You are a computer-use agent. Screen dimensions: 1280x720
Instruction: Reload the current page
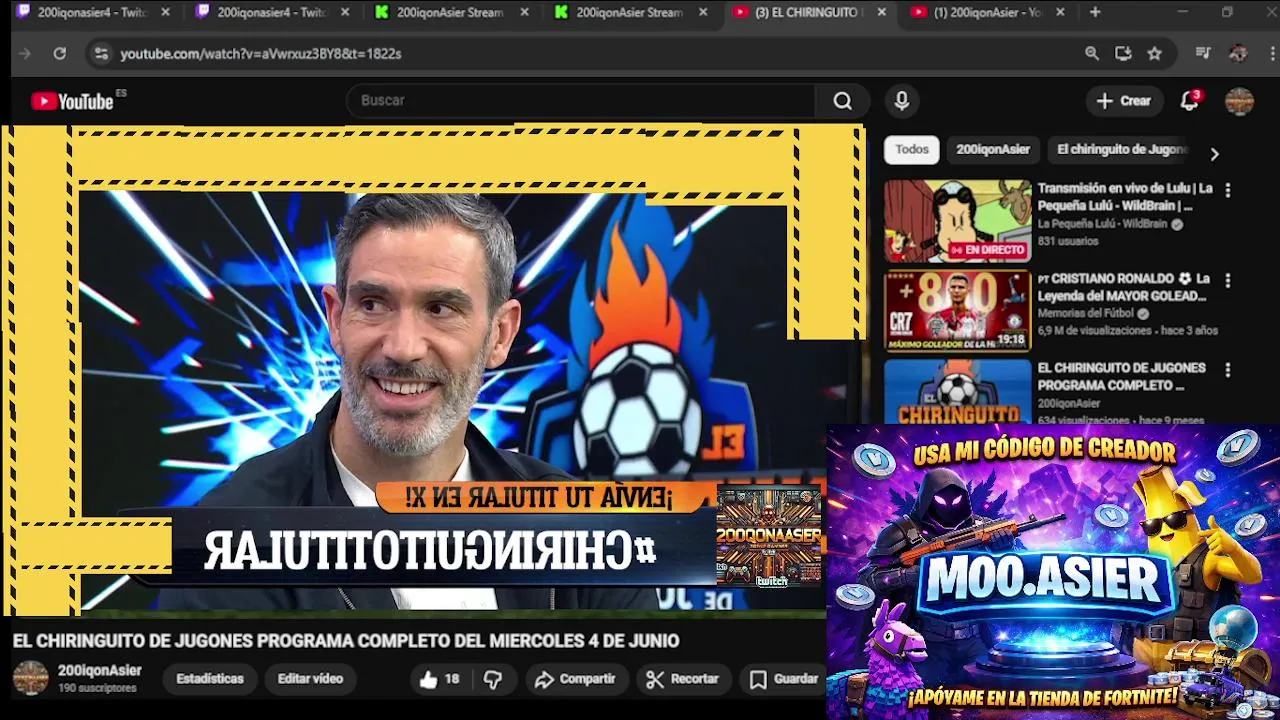59,53
